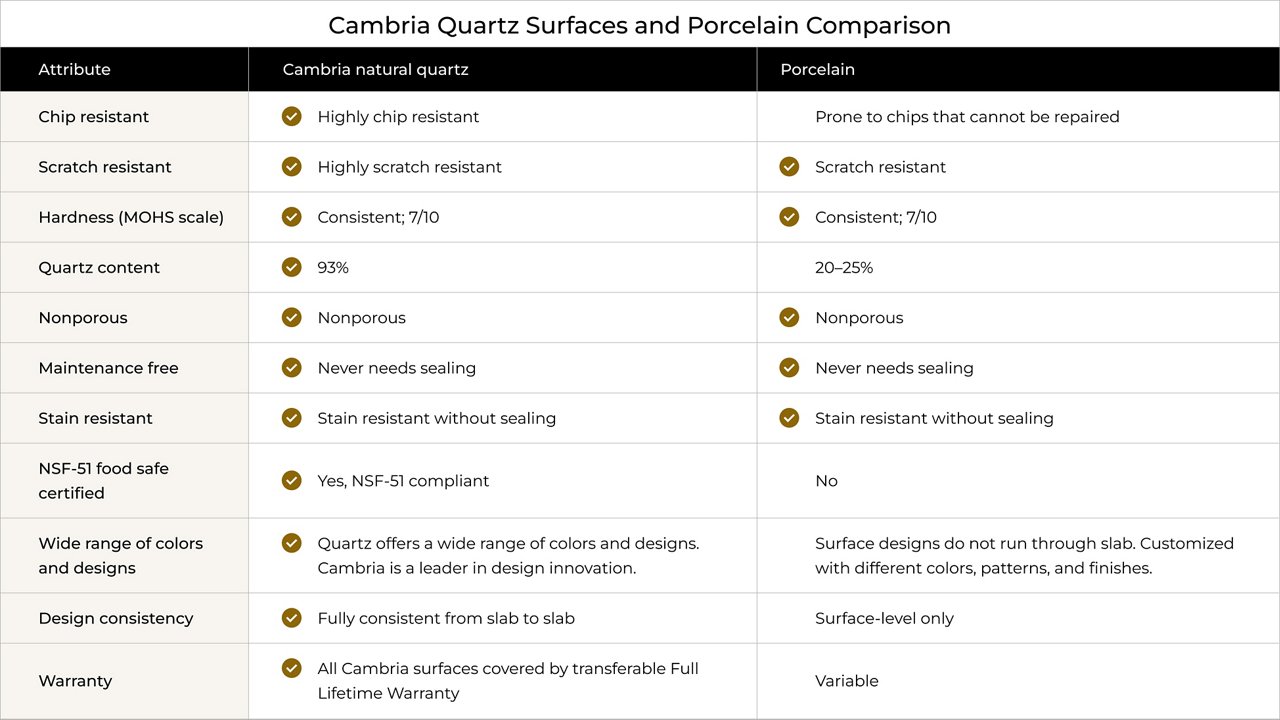Click the checkmark beside Quartz offers wide range
This screenshot has height=720, width=1280.
click(x=291, y=543)
